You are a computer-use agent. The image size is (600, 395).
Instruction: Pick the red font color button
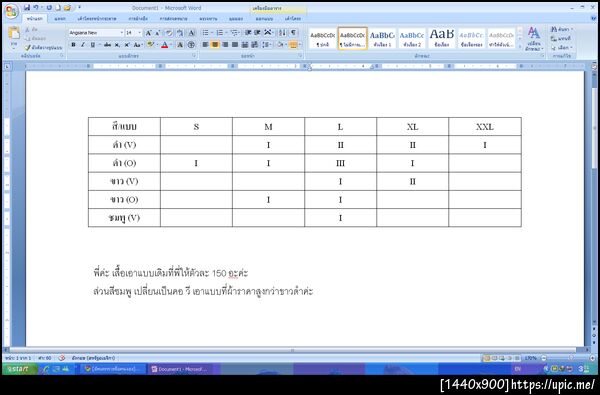point(165,45)
